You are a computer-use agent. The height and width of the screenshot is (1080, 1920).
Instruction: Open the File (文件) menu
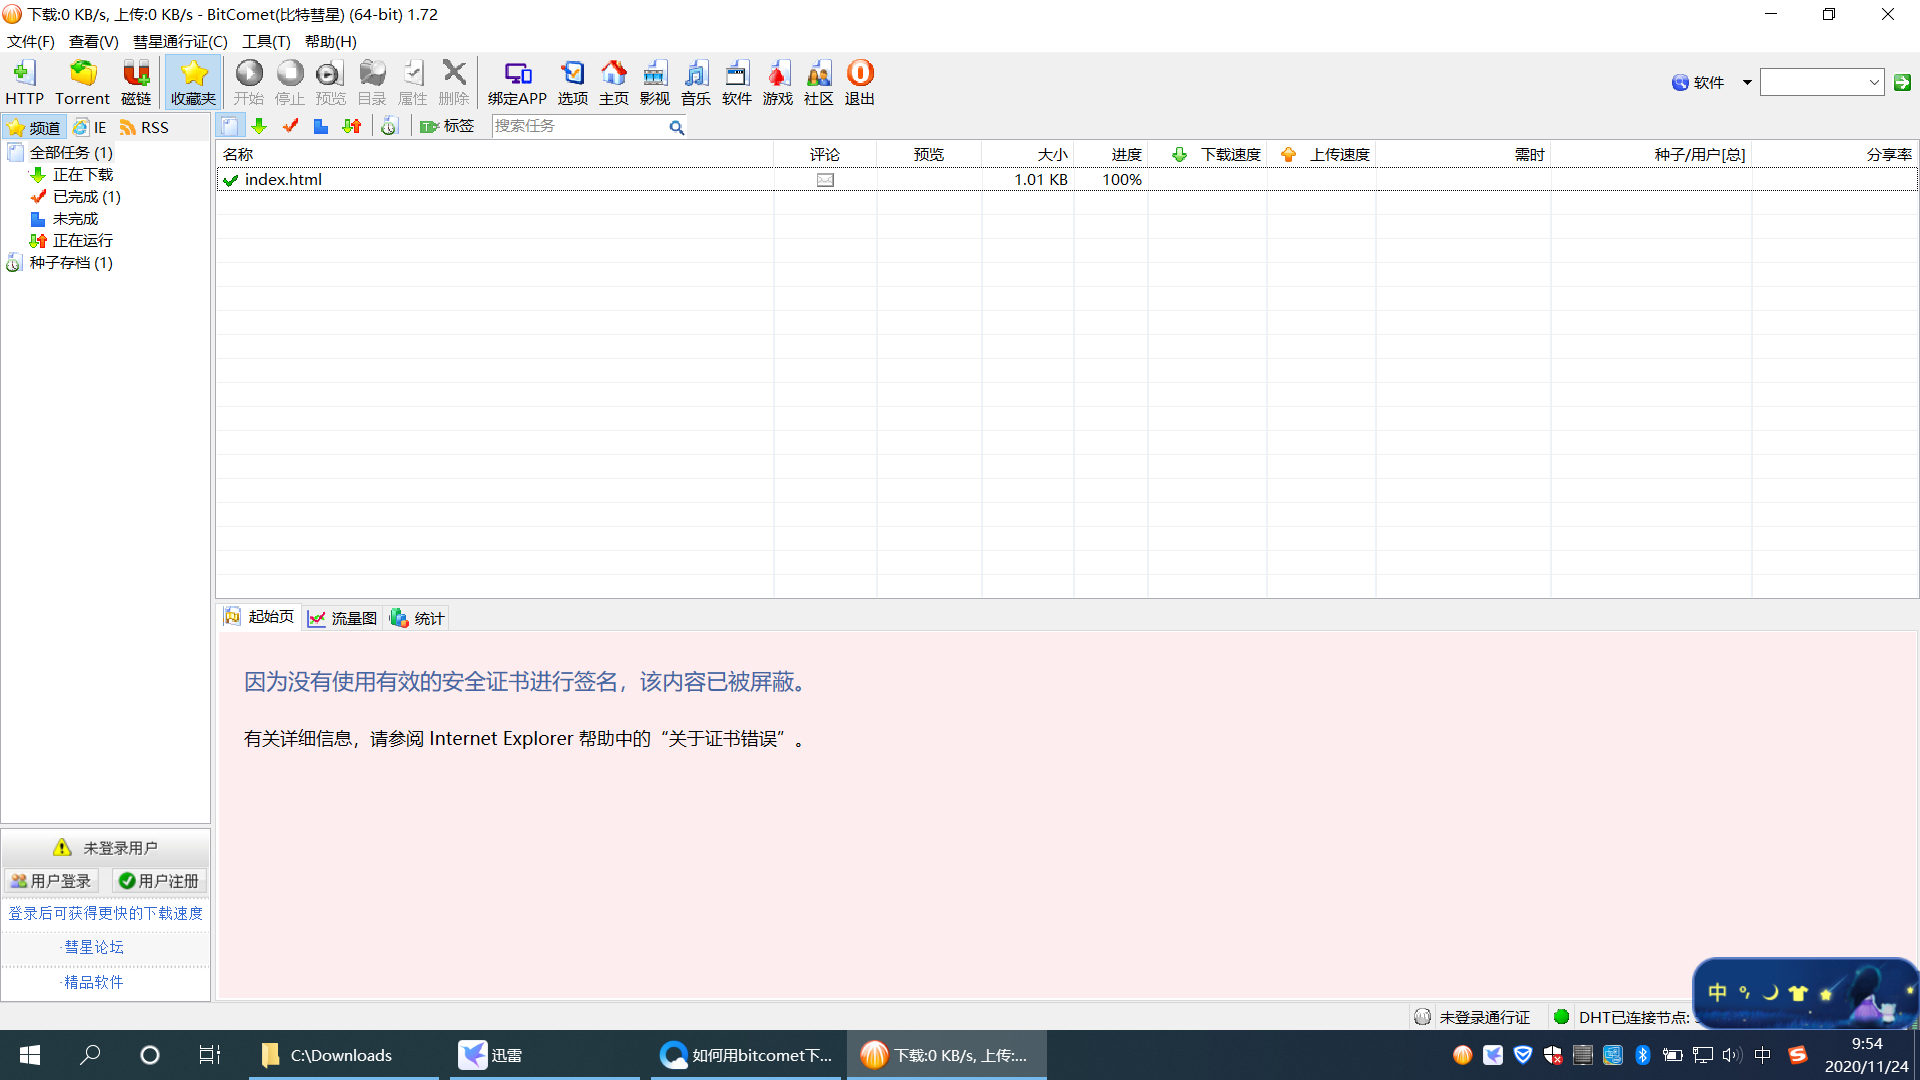30,41
